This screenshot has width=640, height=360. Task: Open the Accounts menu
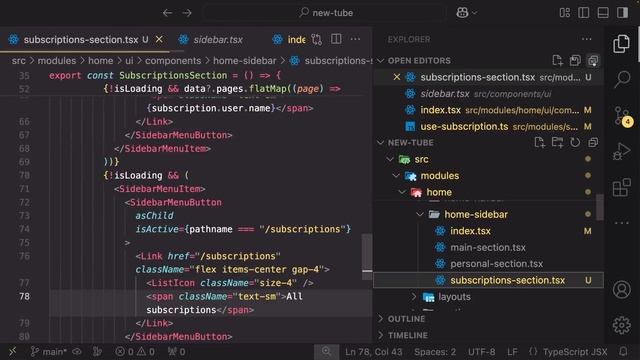[621, 289]
